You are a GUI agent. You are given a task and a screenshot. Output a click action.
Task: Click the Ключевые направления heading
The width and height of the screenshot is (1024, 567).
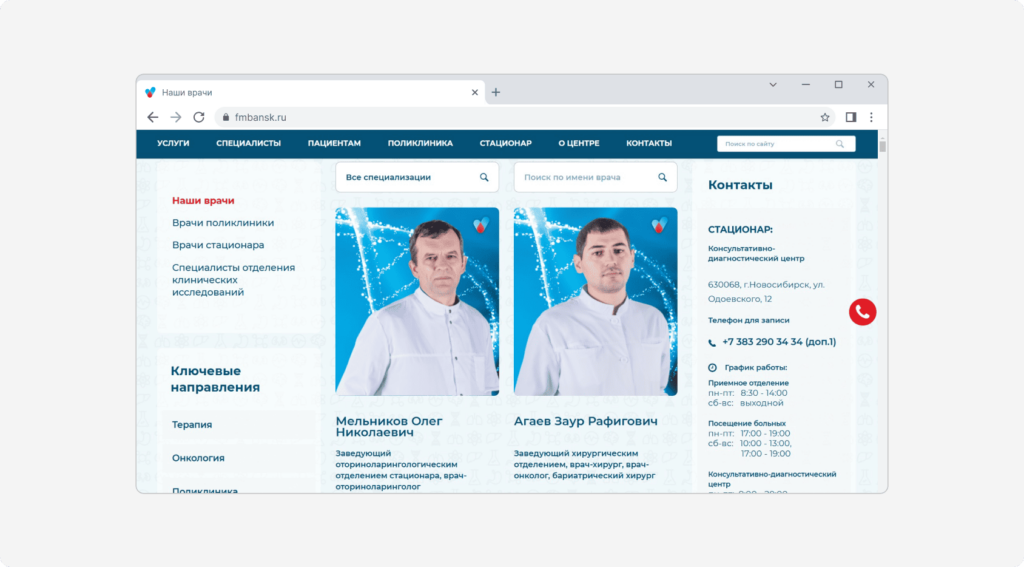(x=215, y=379)
